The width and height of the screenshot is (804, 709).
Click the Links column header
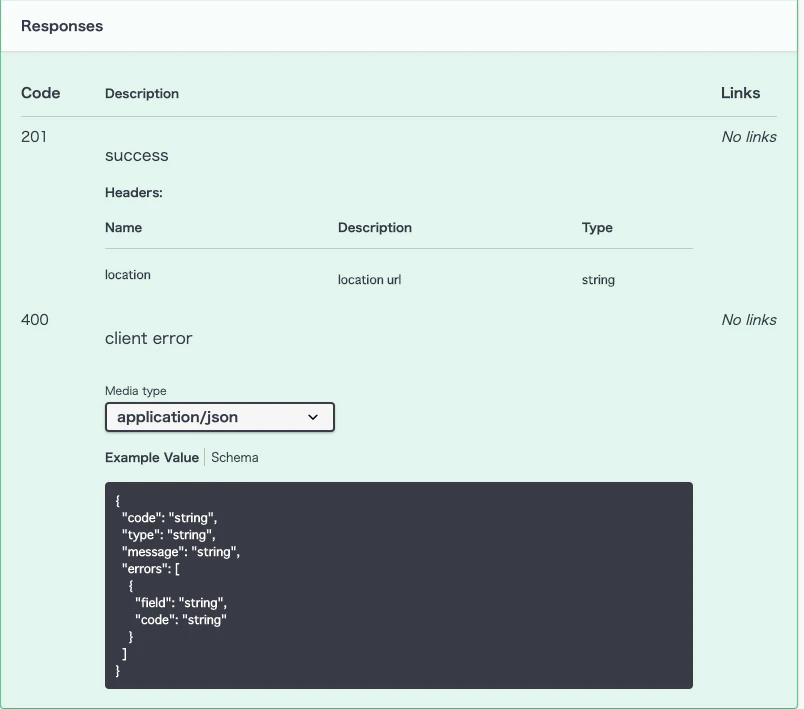click(740, 93)
